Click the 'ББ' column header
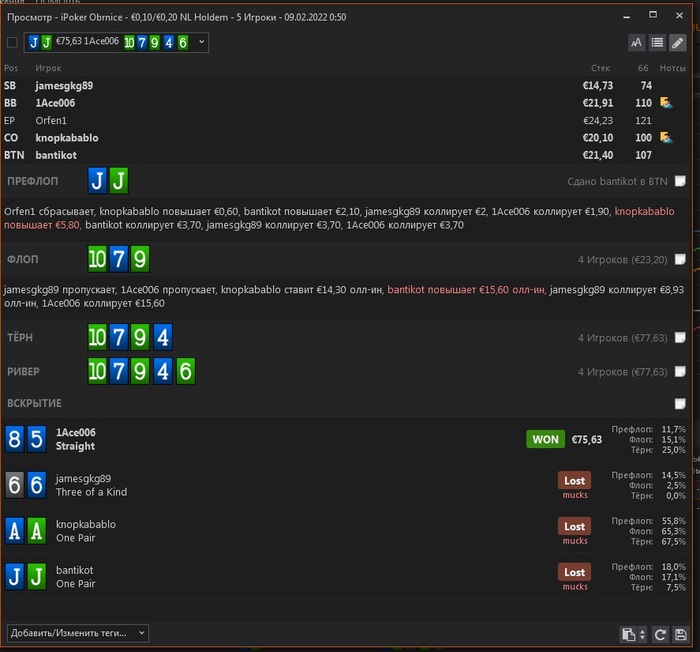 643,68
